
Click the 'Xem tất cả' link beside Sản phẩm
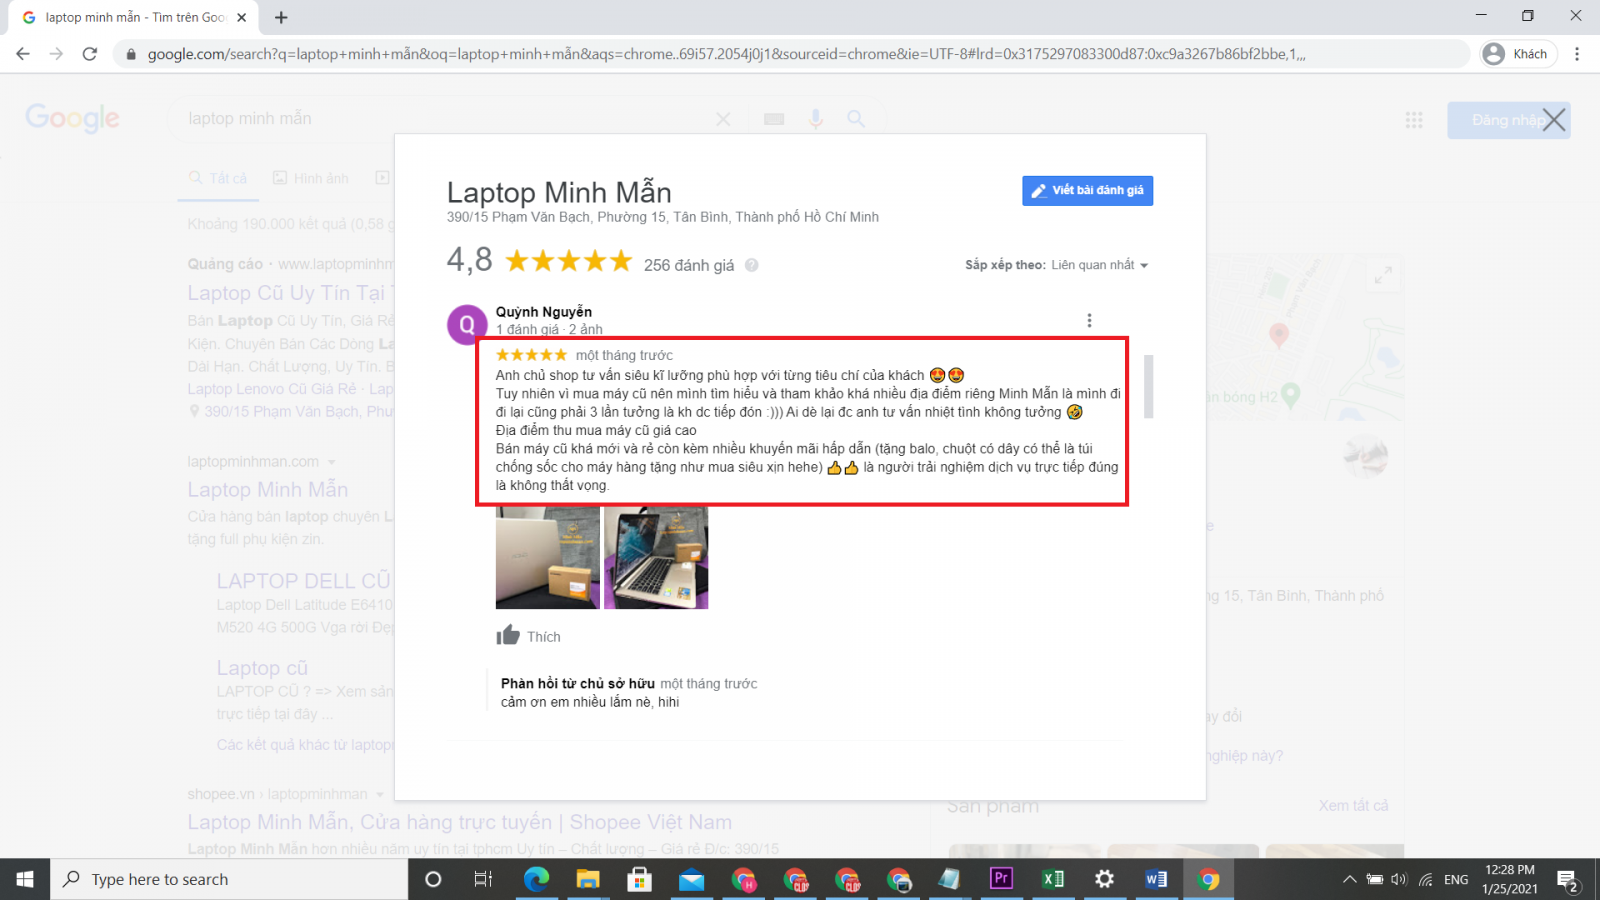click(1353, 806)
